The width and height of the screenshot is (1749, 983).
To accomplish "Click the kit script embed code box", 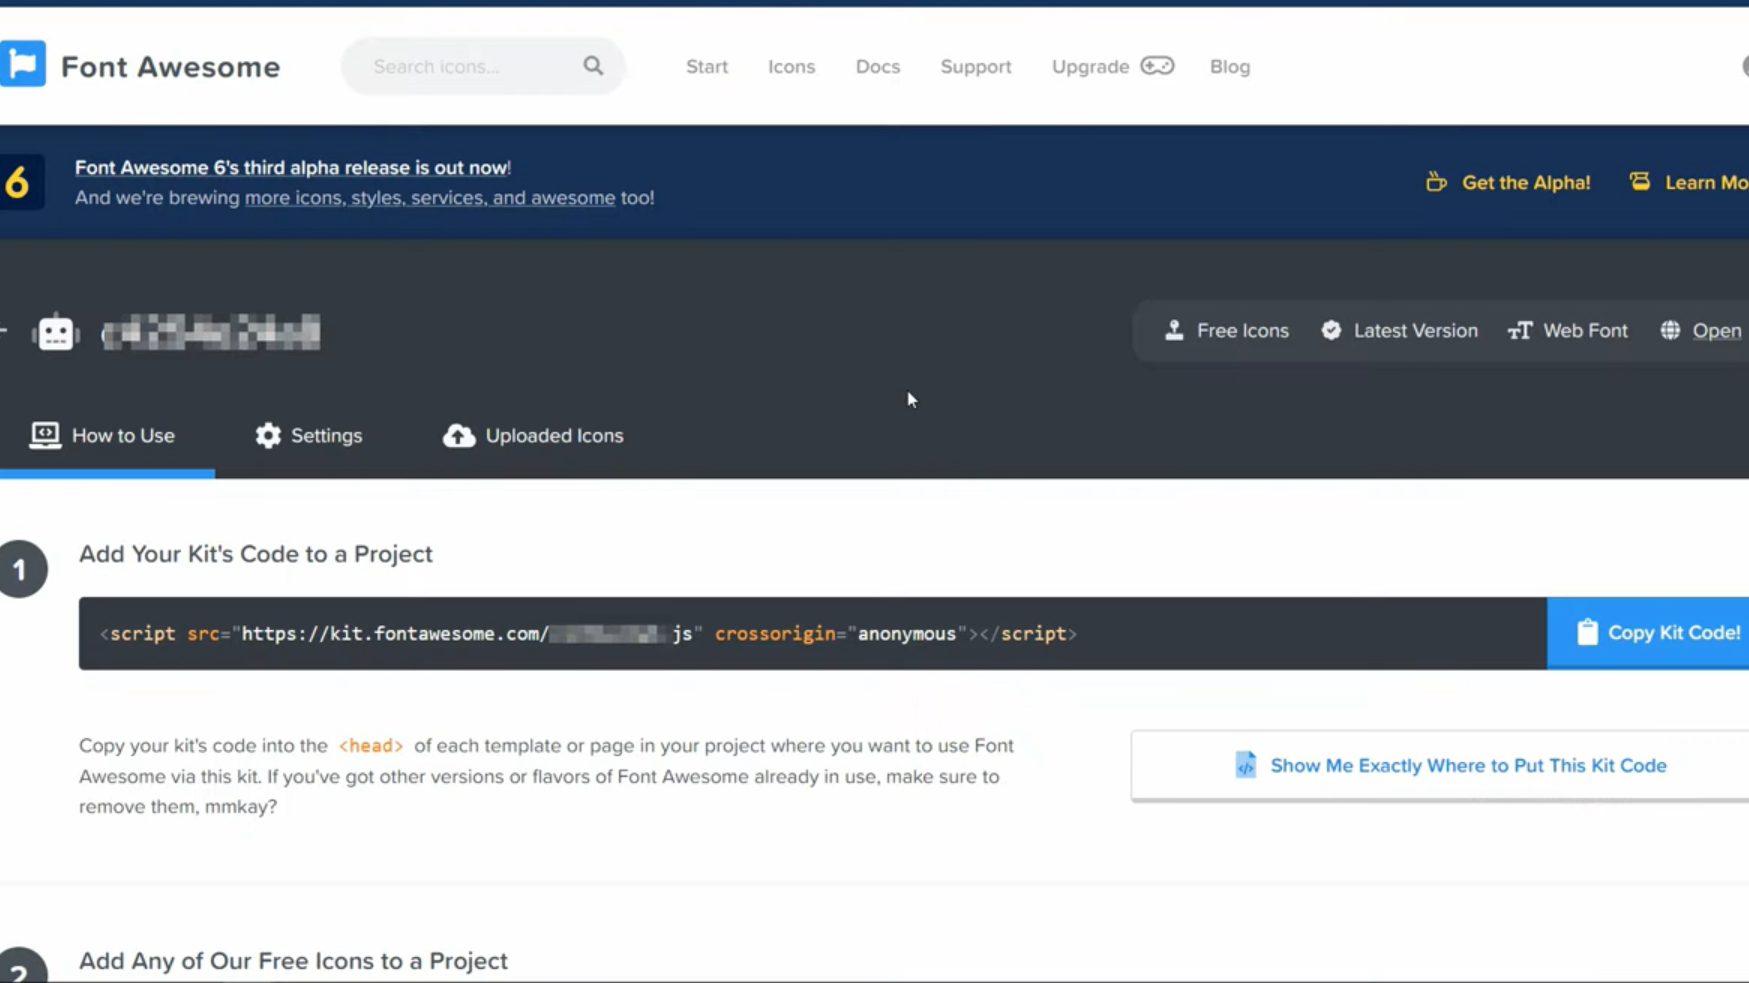I will point(813,634).
